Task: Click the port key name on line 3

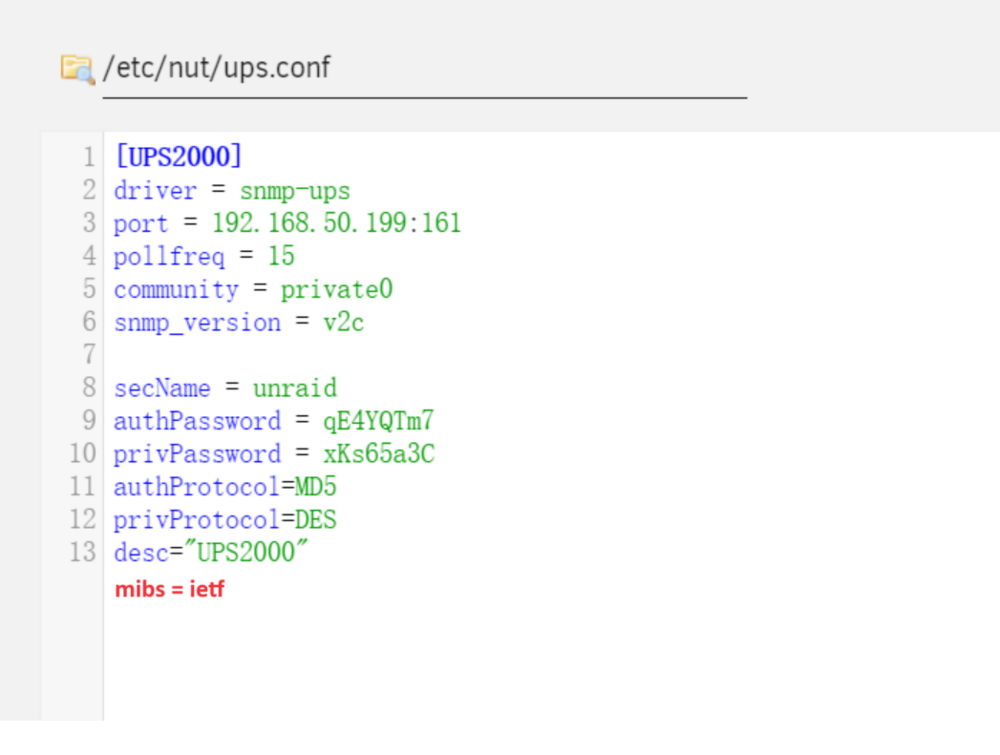Action: [141, 224]
